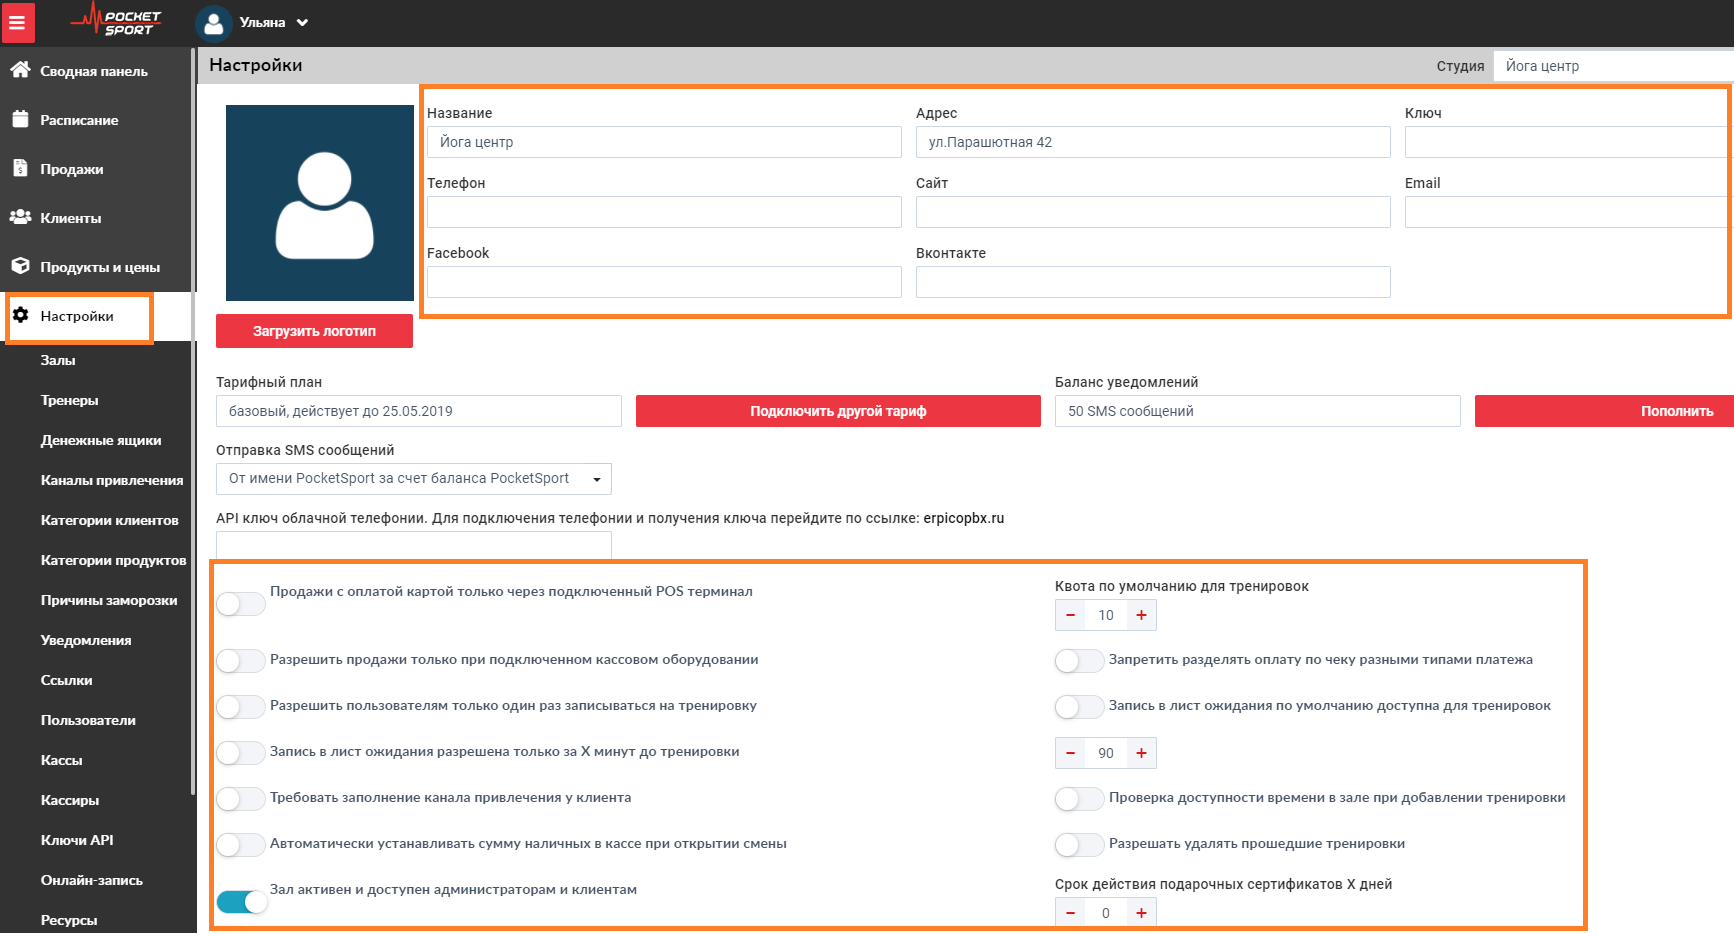Click Подключить другой тариф button
1734x934 pixels.
838,411
